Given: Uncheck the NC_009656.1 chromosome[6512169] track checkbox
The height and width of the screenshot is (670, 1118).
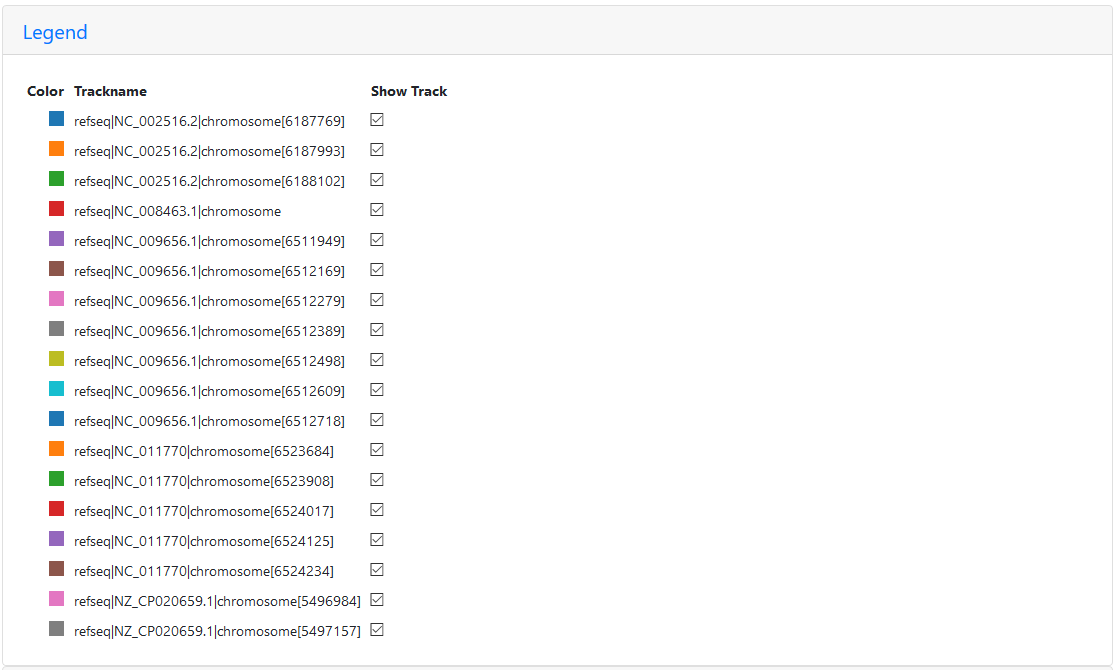Looking at the screenshot, I should click(x=377, y=269).
